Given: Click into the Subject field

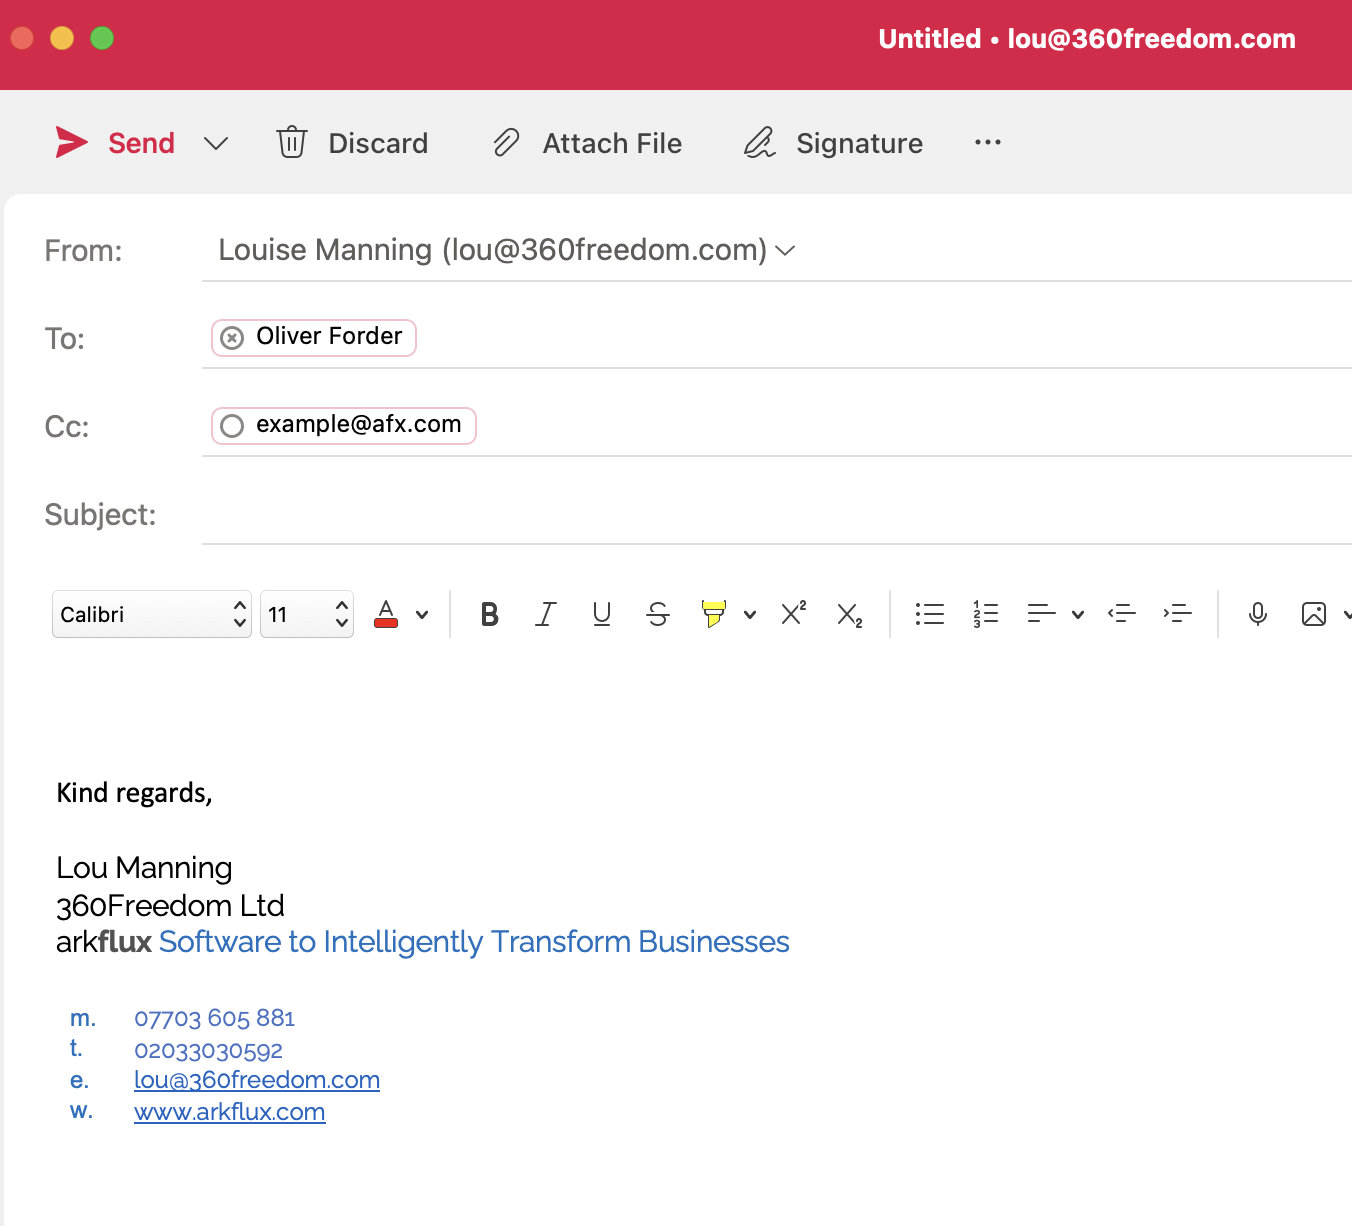Looking at the screenshot, I should point(770,515).
